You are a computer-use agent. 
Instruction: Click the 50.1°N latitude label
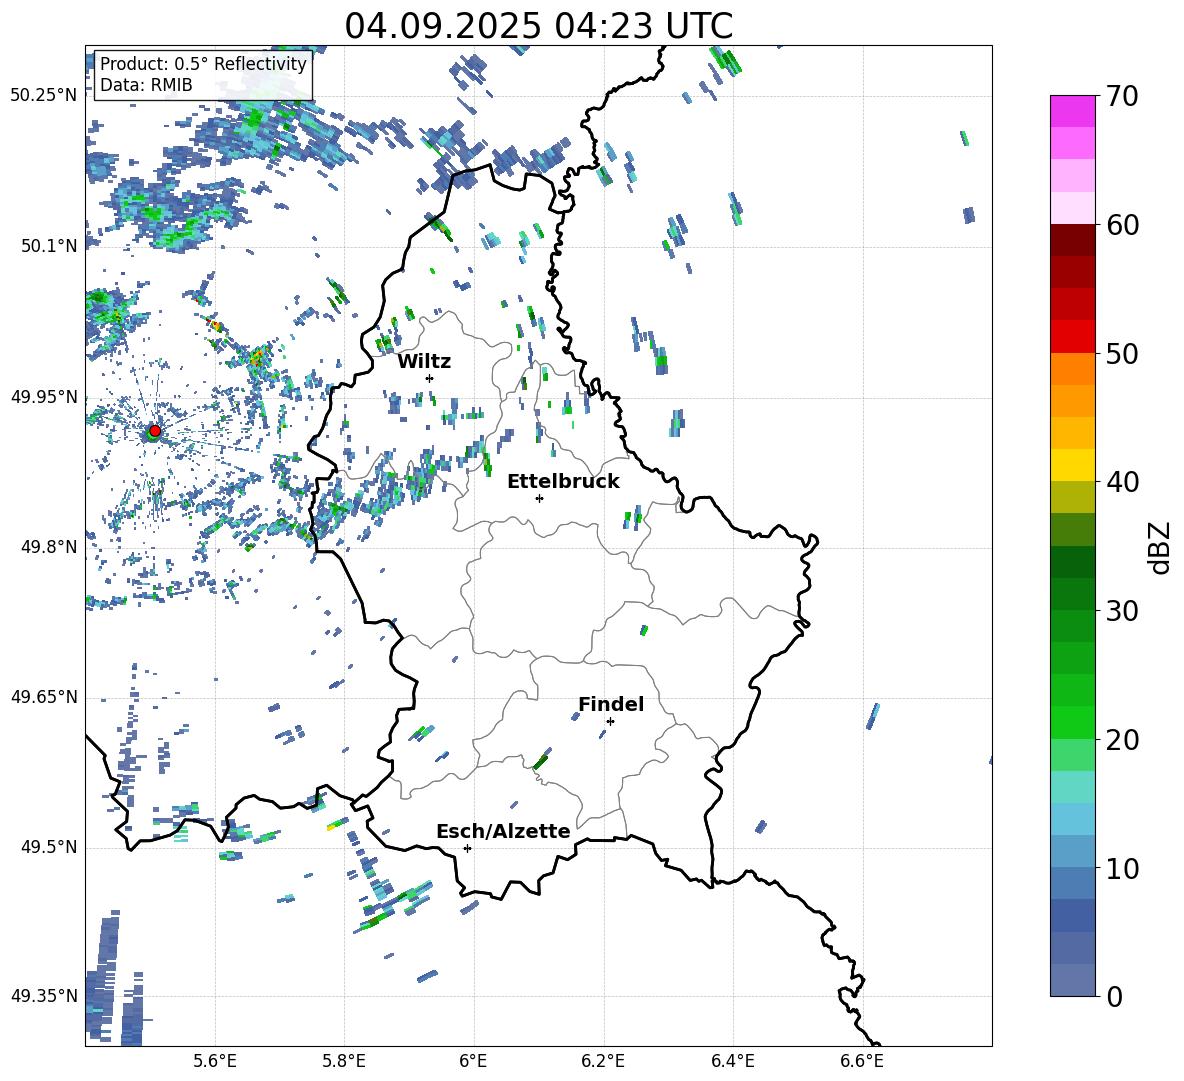[49, 246]
